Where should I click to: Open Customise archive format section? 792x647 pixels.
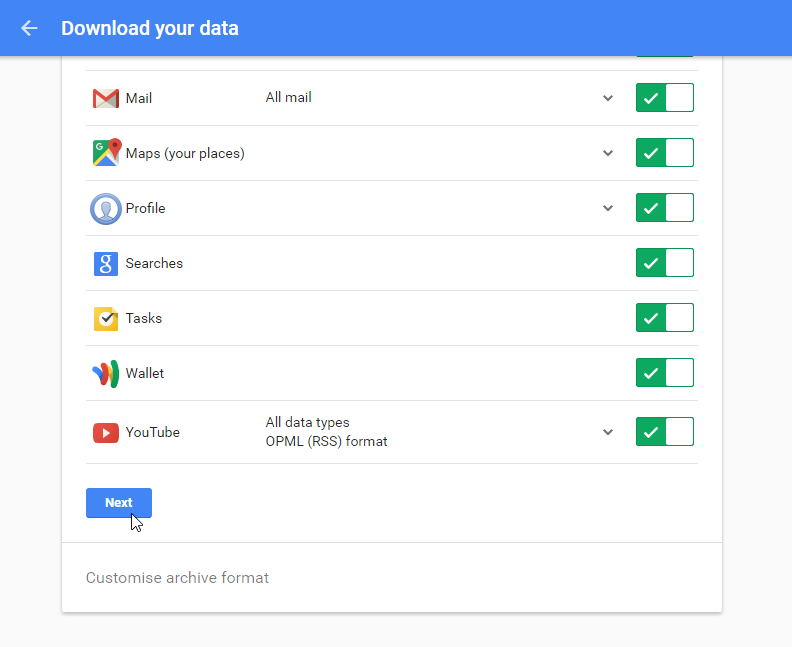177,578
